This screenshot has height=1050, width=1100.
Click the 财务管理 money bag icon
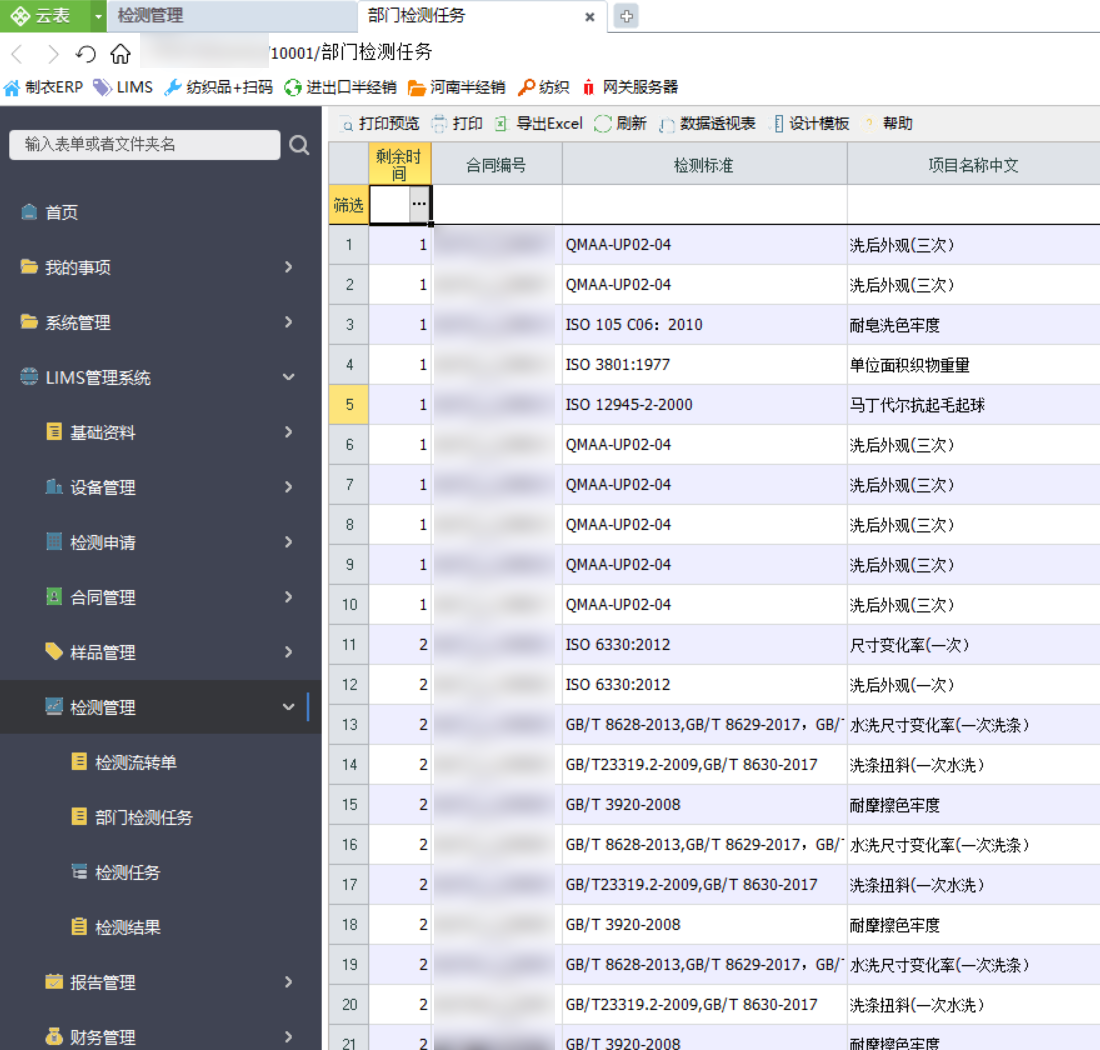(x=53, y=1036)
